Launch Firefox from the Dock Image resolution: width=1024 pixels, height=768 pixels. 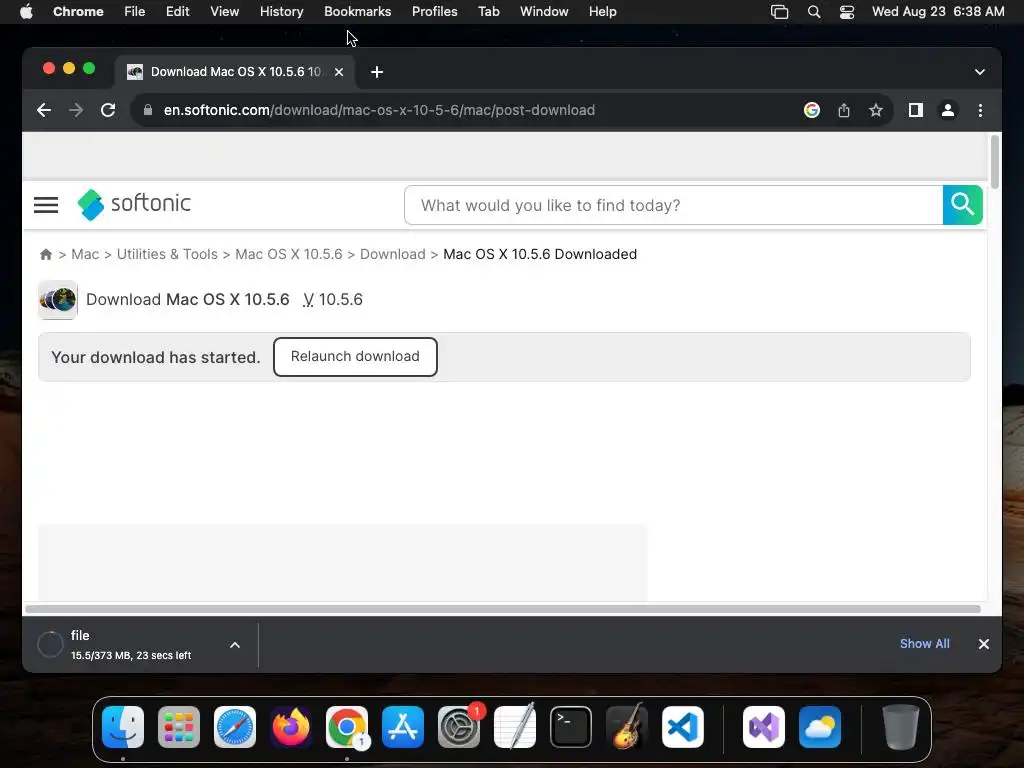(291, 727)
